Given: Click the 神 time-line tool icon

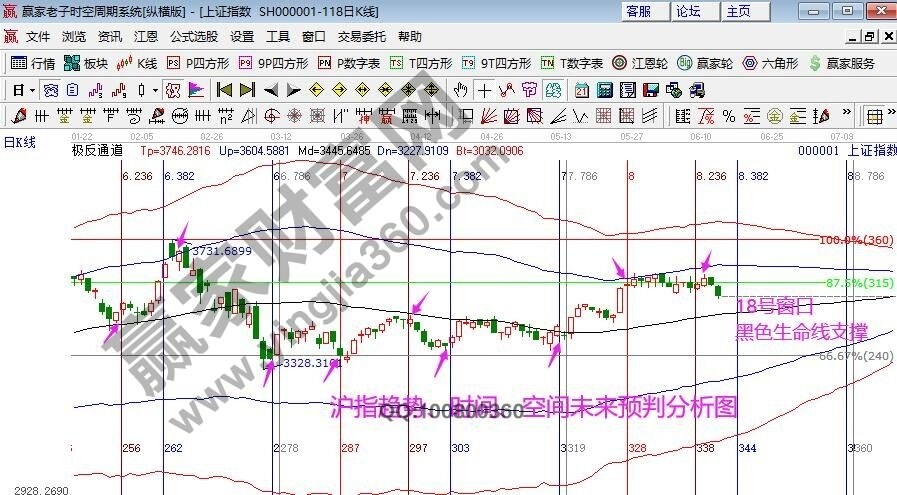Looking at the screenshot, I should [x=364, y=116].
